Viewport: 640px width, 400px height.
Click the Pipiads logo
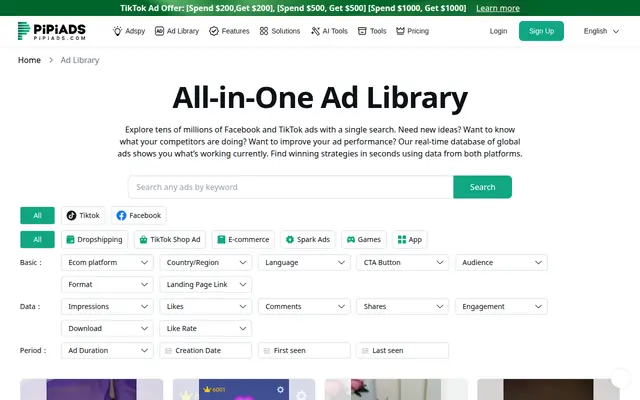52,31
